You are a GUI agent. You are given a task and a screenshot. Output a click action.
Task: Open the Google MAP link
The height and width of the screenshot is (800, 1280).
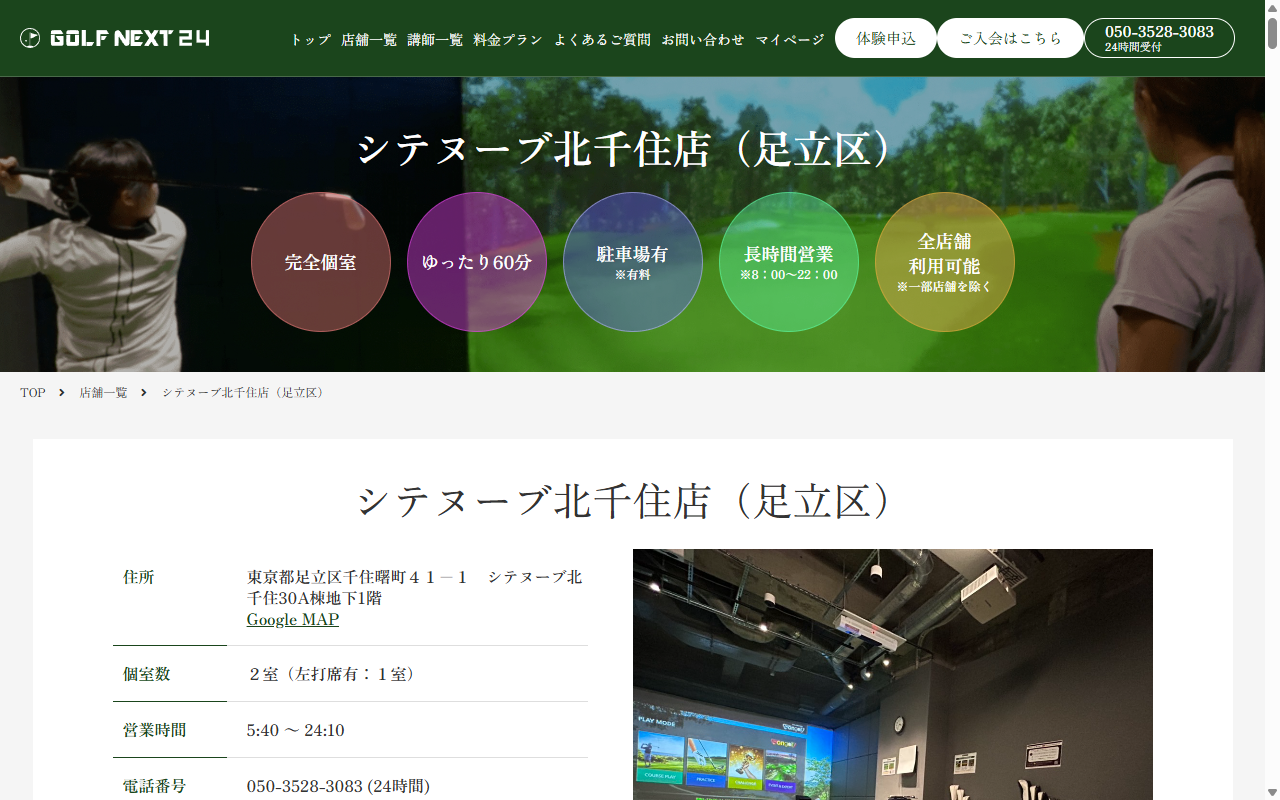point(293,620)
